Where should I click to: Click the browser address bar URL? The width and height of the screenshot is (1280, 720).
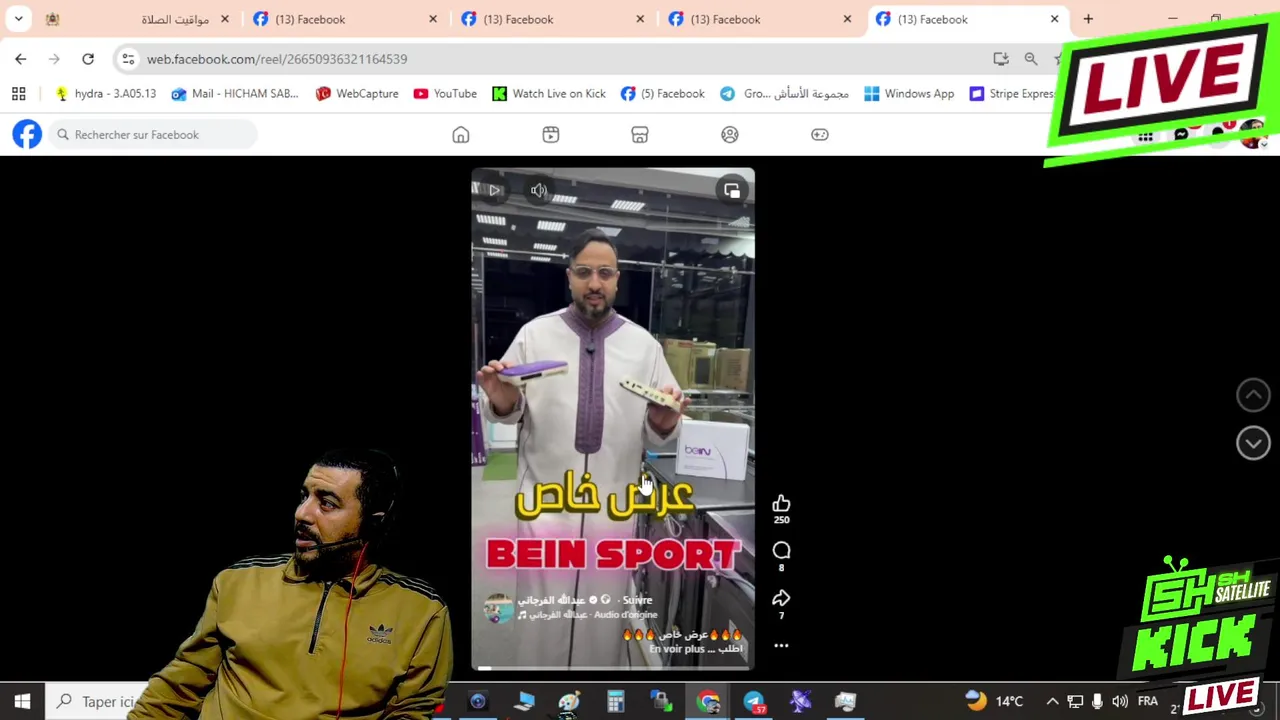277,59
